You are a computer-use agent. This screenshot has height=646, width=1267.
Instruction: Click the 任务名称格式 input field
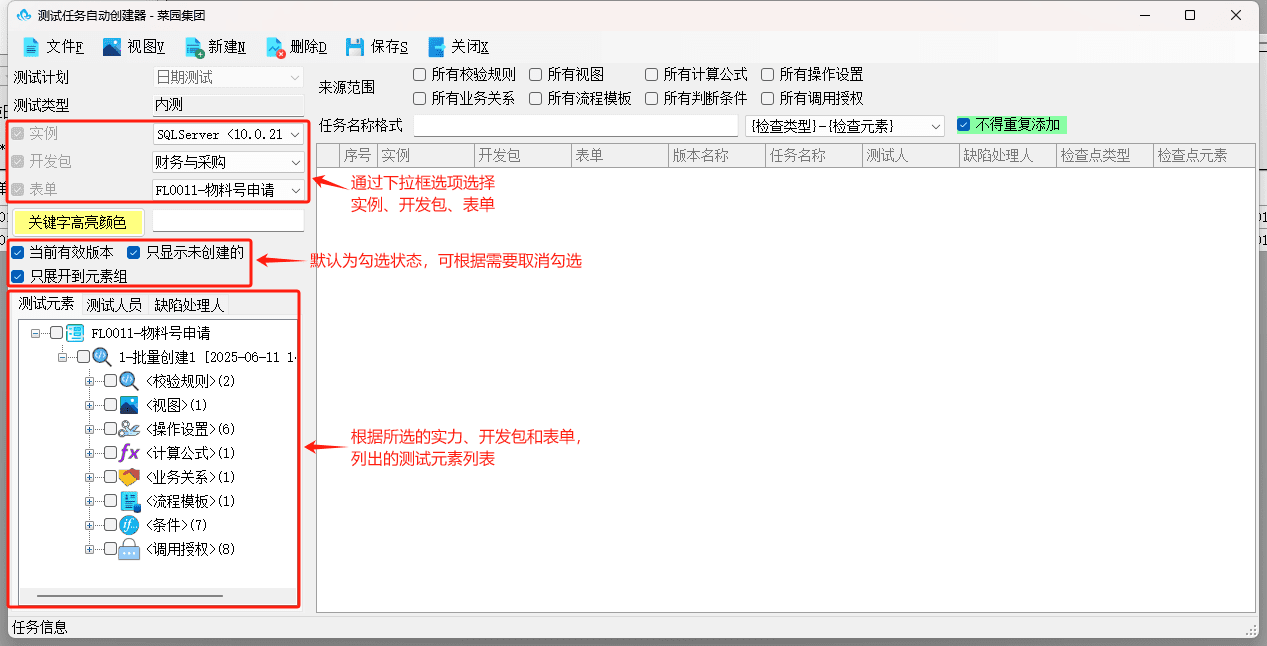coord(575,126)
